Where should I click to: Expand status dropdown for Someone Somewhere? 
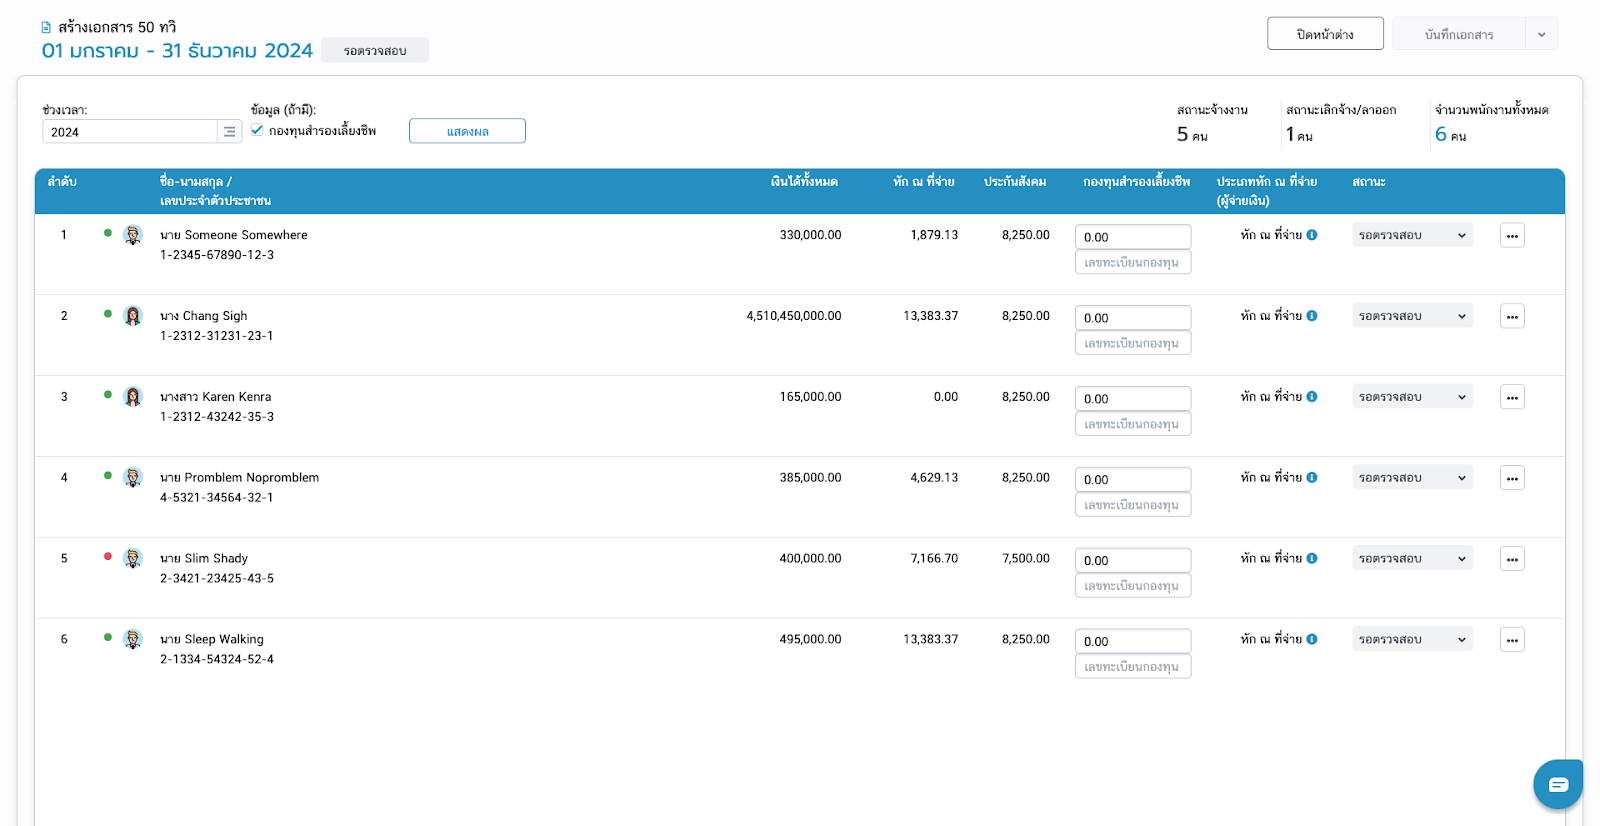(x=1412, y=235)
